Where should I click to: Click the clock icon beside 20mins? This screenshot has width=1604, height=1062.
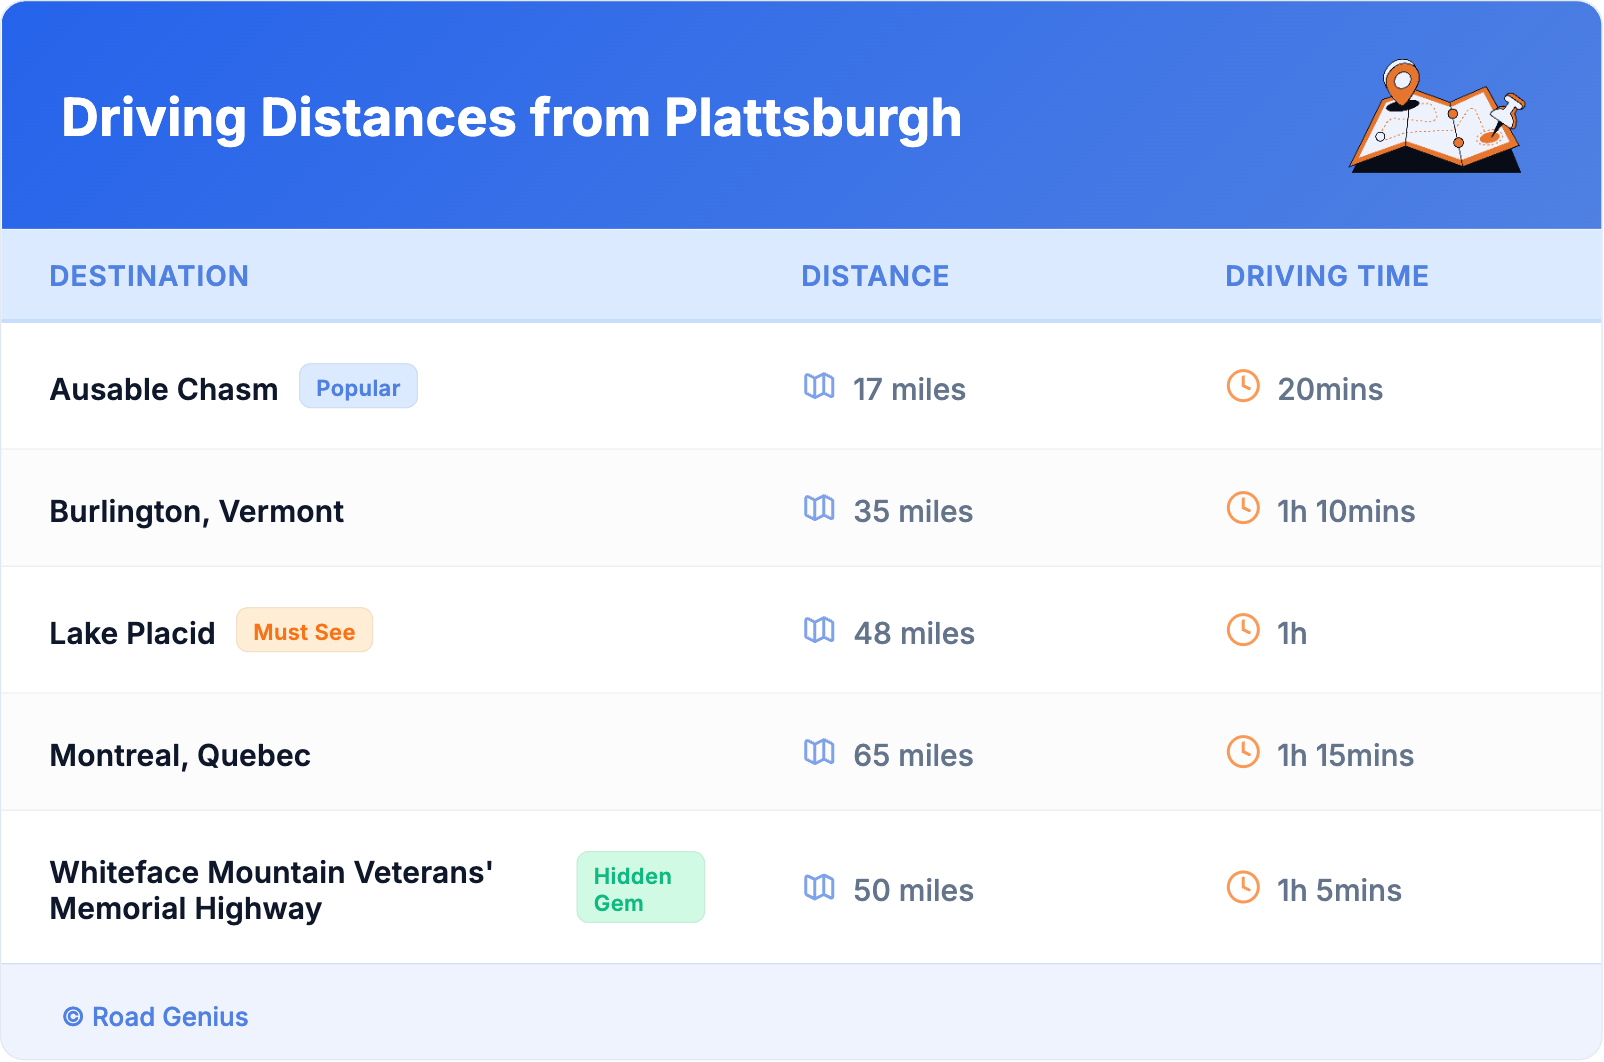tap(1243, 386)
